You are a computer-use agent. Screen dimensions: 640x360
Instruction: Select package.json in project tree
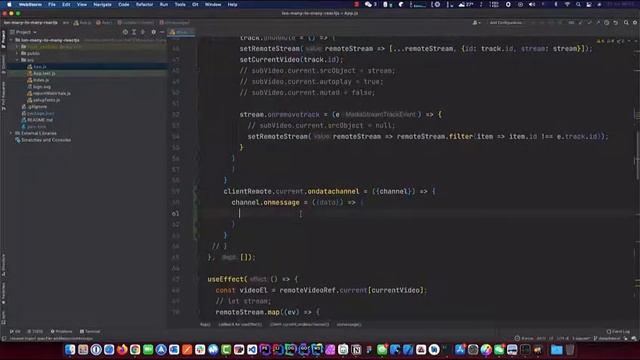pyautogui.click(x=40, y=113)
